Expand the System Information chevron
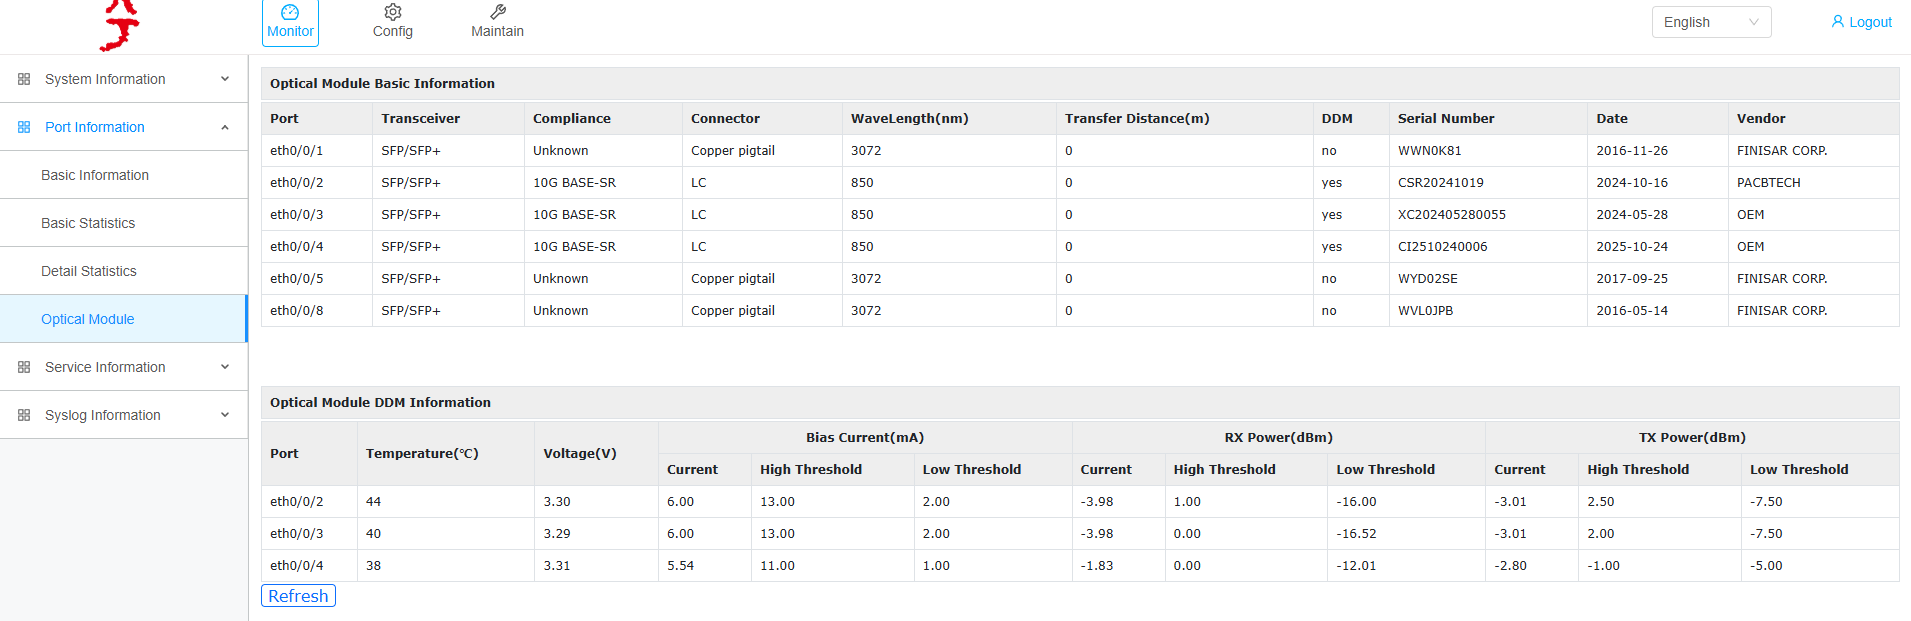This screenshot has height=621, width=1911. pos(225,79)
